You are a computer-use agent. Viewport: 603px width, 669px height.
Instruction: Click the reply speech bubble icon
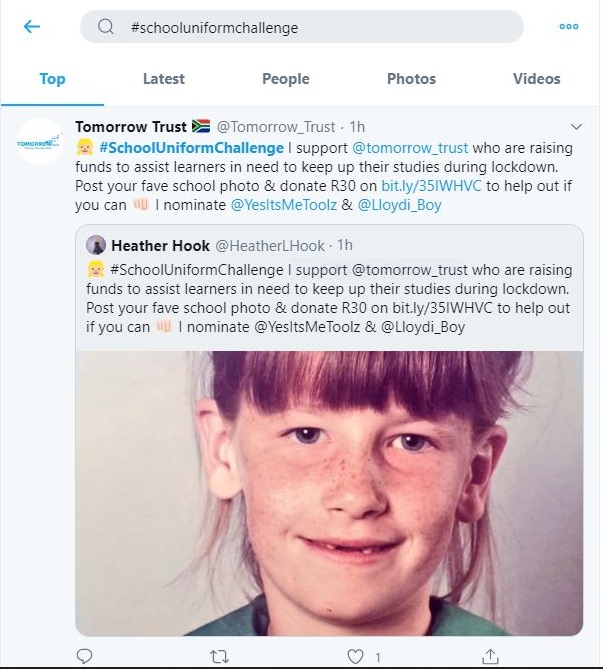pyautogui.click(x=85, y=655)
